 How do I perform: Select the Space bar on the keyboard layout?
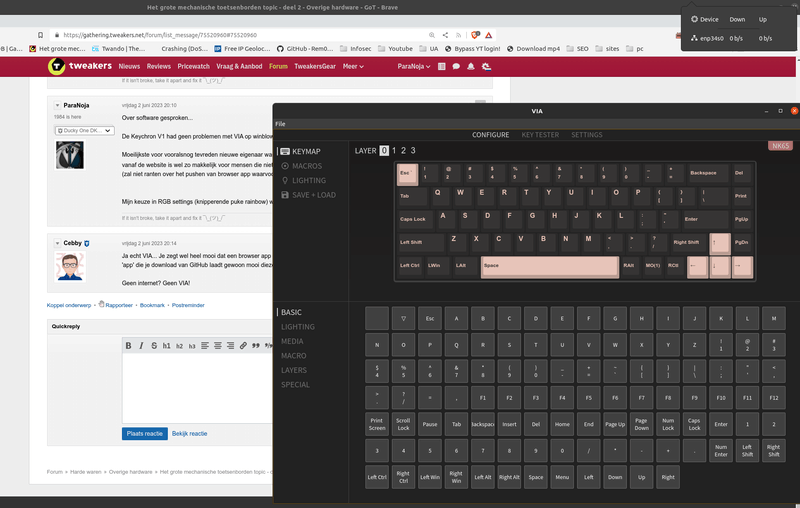click(550, 267)
